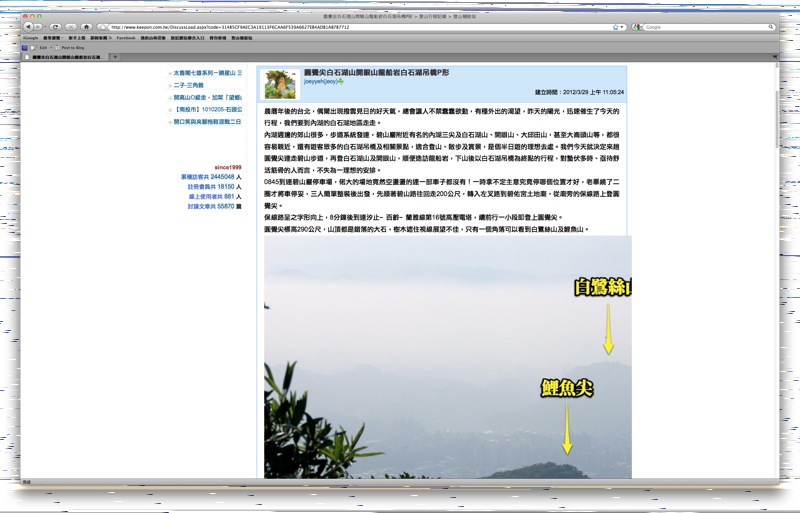Open the sidebar link 二子-三角錐
This screenshot has height=513, width=800.
click(188, 85)
